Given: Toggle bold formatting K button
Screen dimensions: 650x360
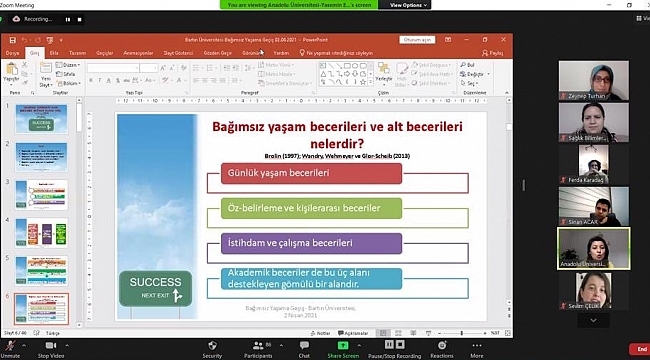Looking at the screenshot, I should 91,80.
